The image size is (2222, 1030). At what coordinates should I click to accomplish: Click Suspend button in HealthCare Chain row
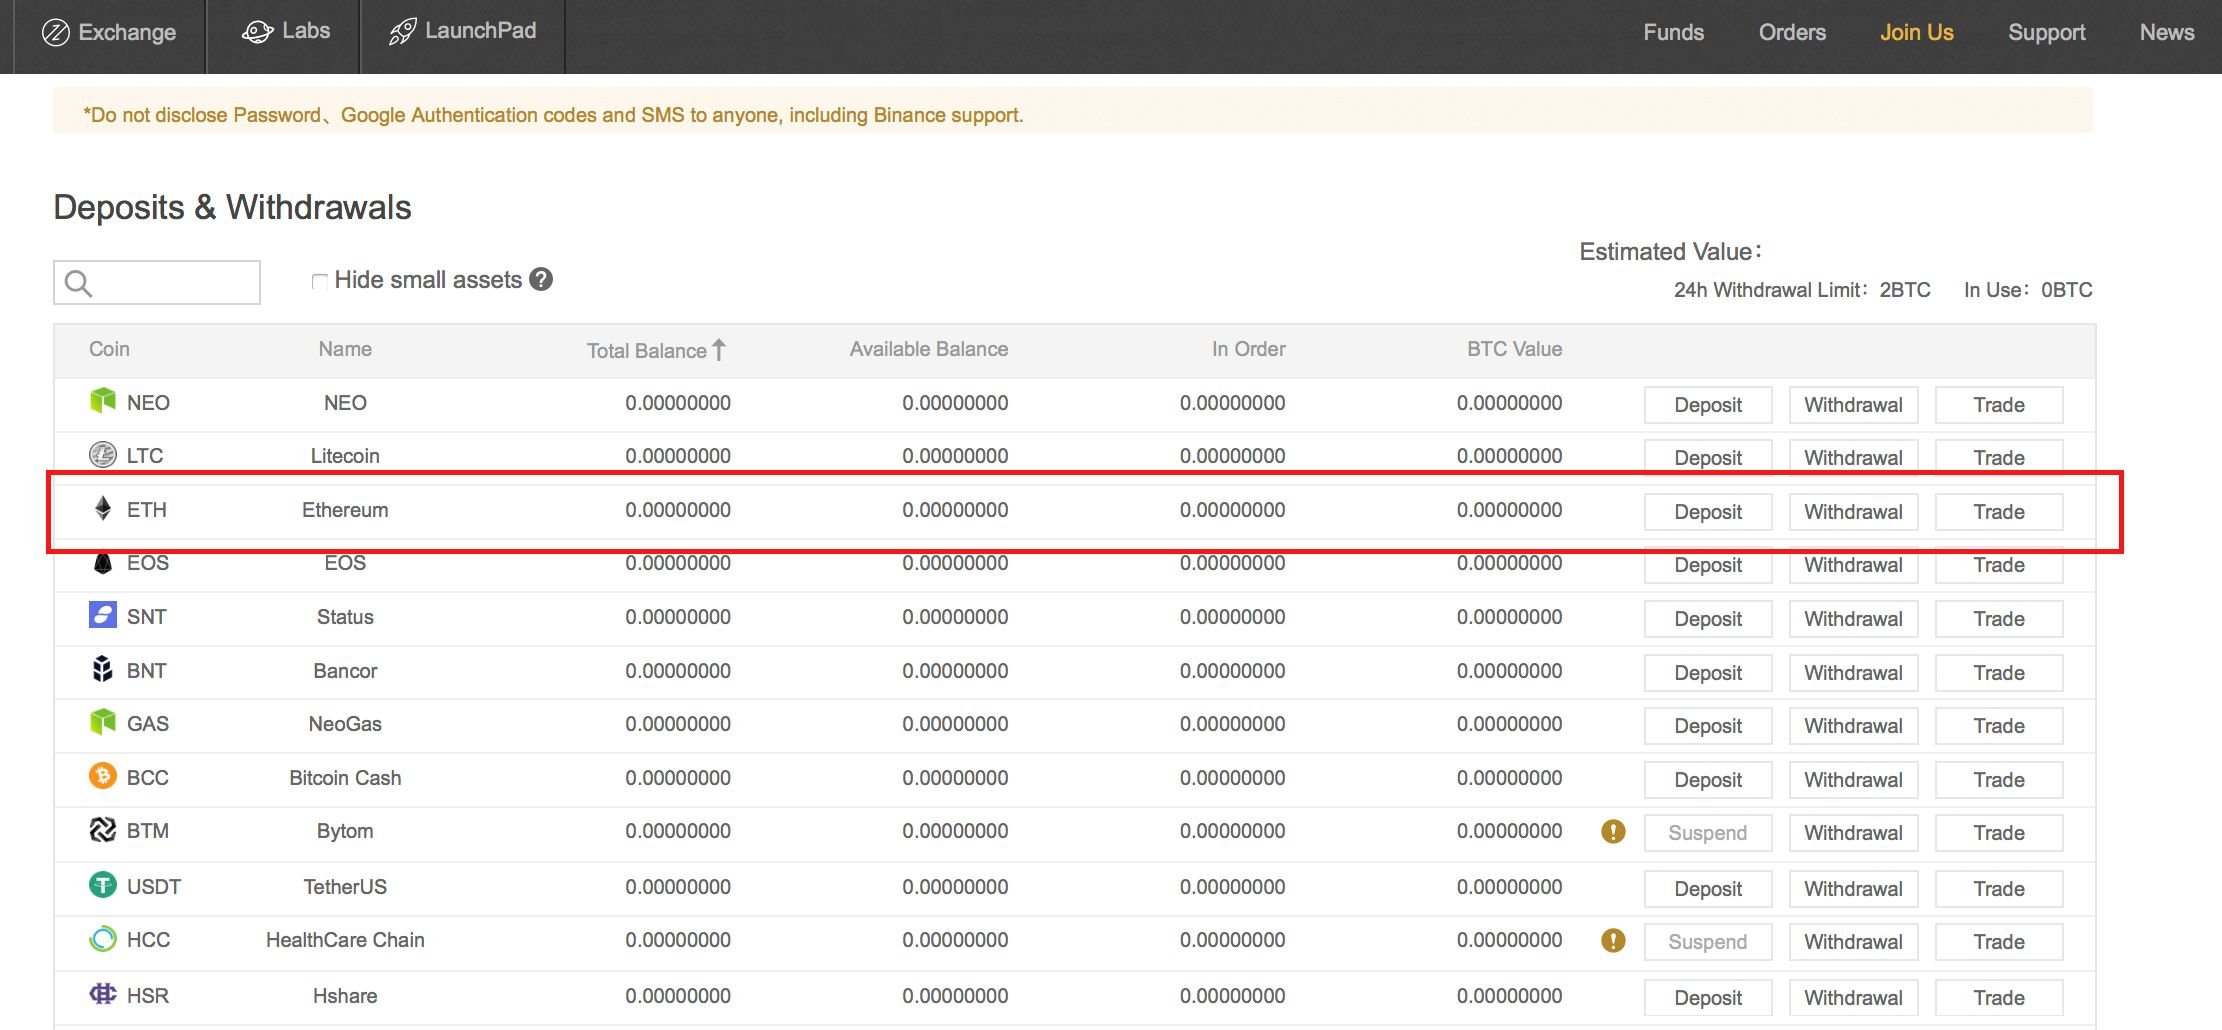tap(1708, 942)
